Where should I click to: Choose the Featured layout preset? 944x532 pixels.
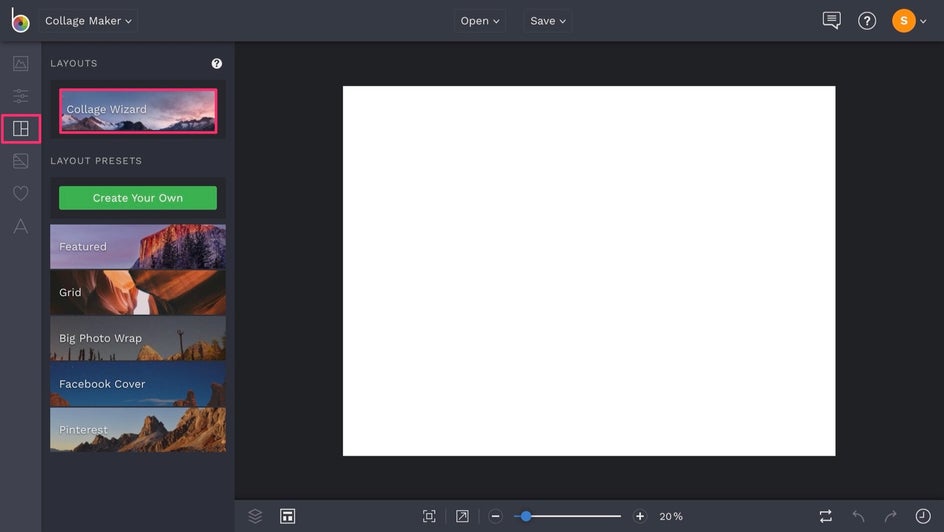(138, 247)
